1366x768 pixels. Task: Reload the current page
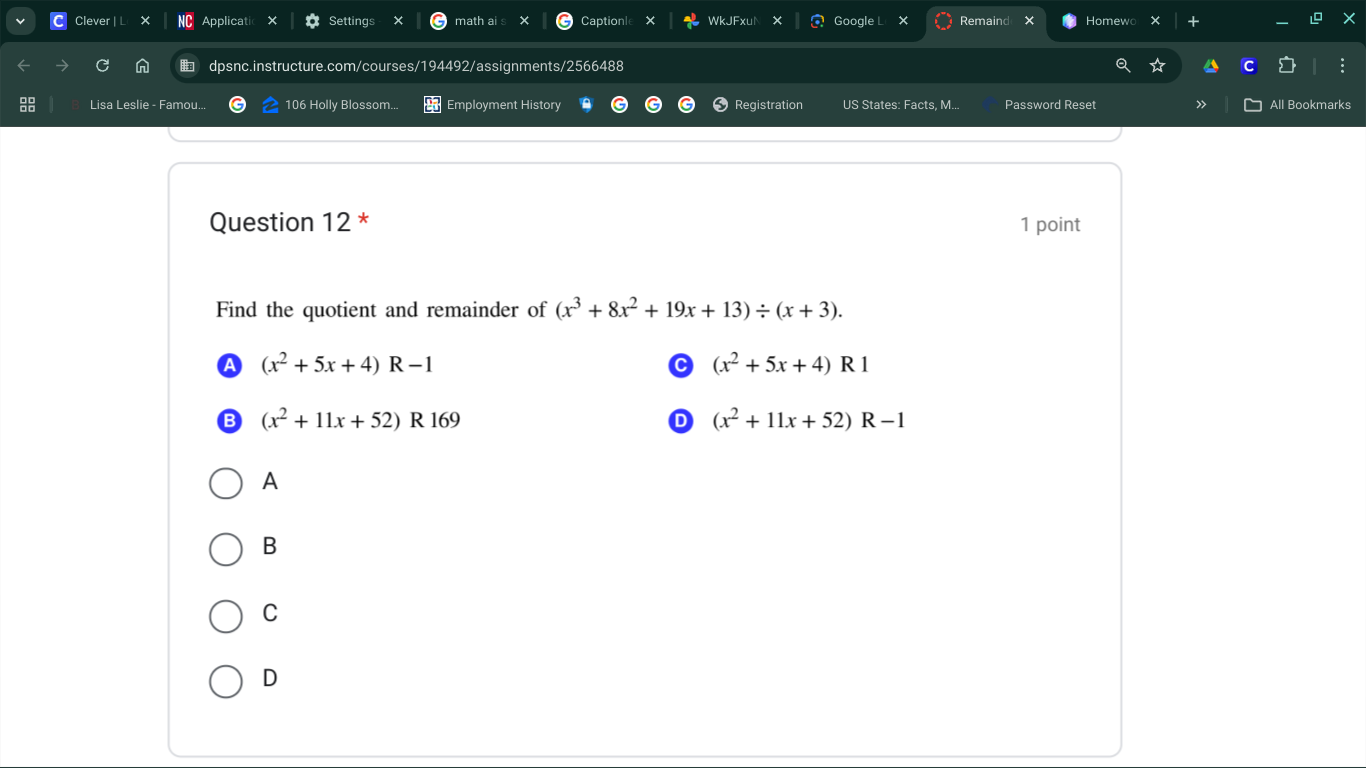[x=102, y=66]
